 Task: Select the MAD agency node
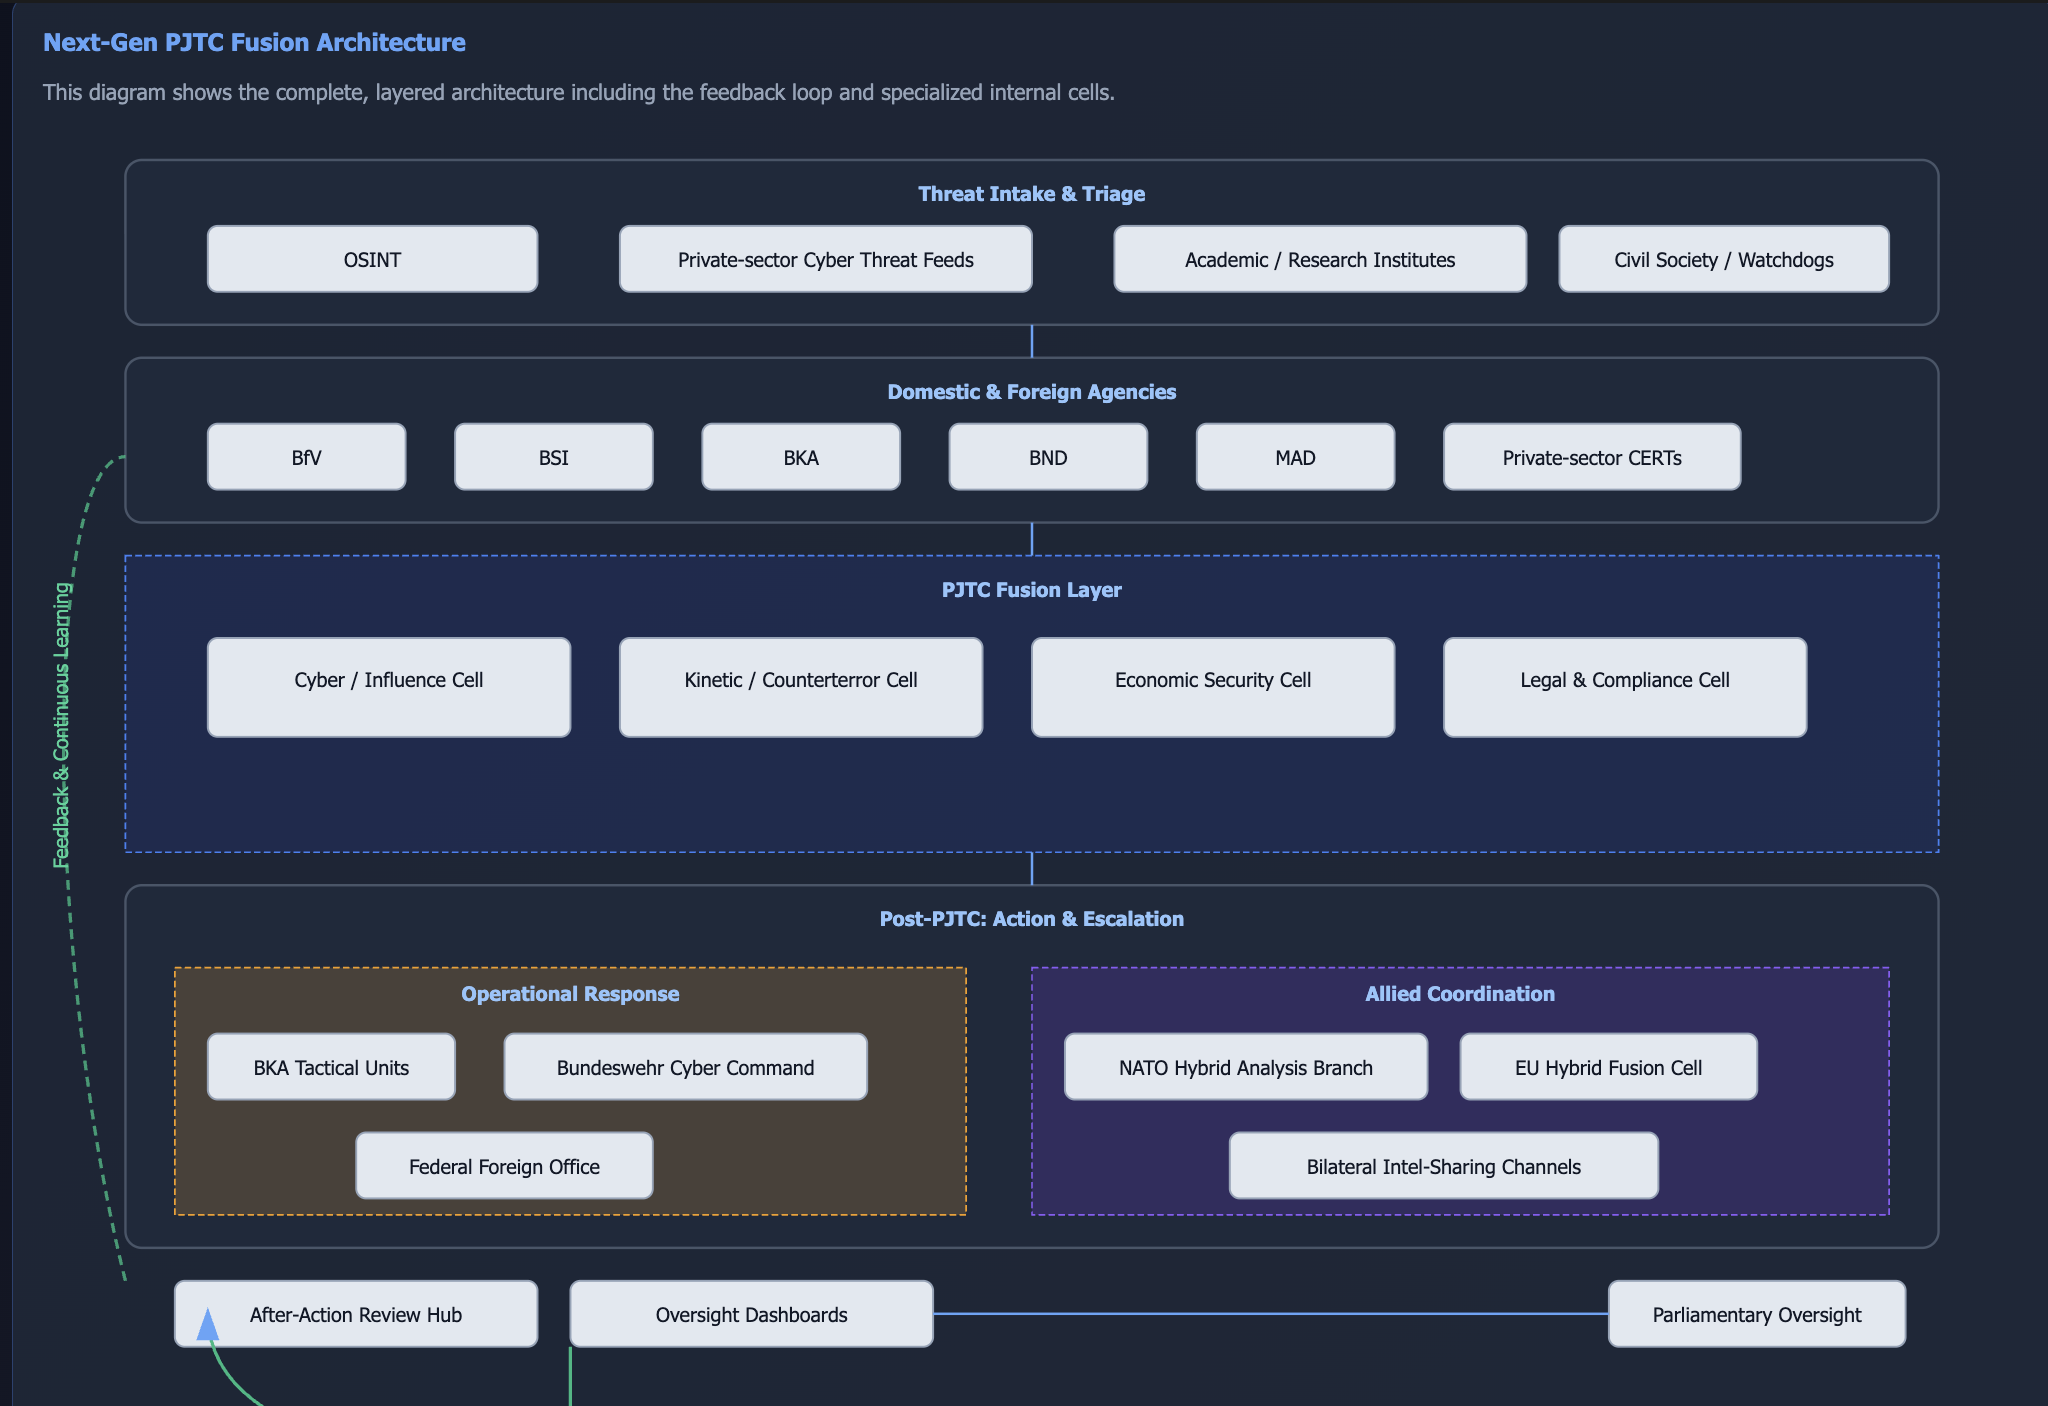click(1294, 457)
